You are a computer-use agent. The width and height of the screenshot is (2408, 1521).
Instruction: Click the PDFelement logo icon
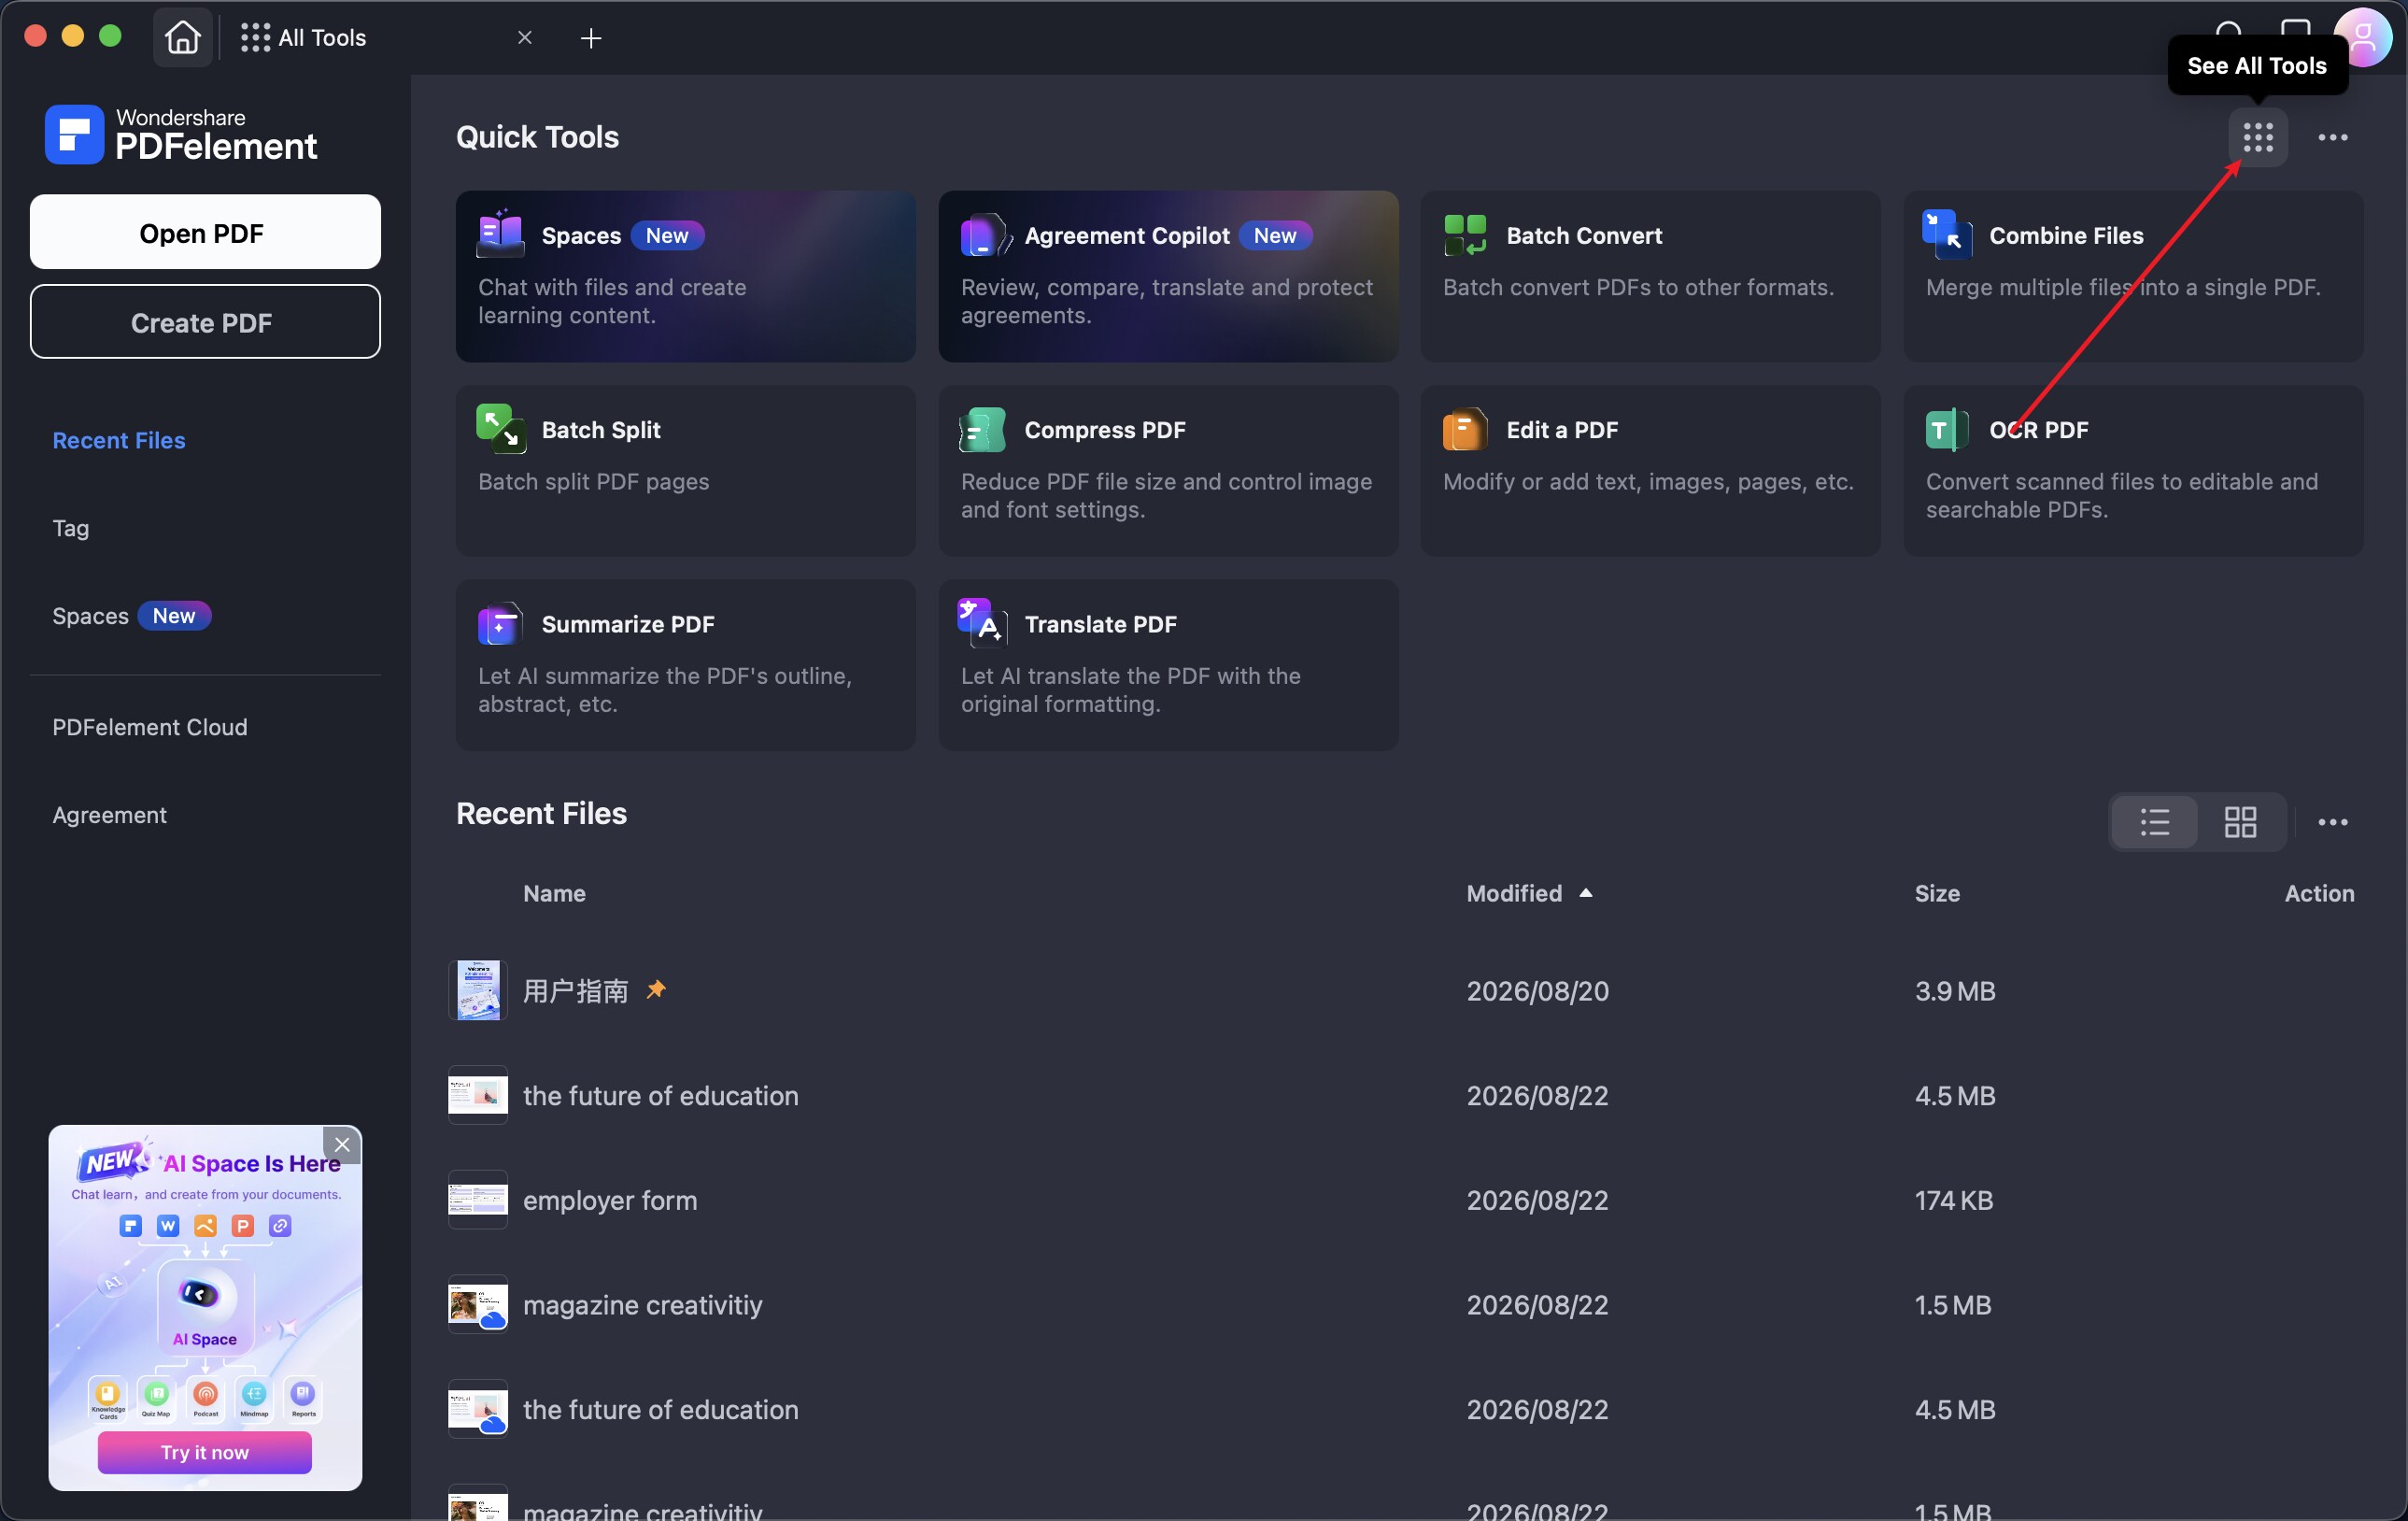pyautogui.click(x=74, y=134)
